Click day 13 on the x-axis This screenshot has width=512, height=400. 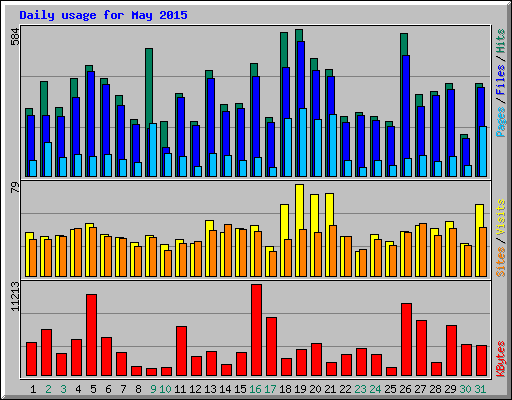click(210, 389)
